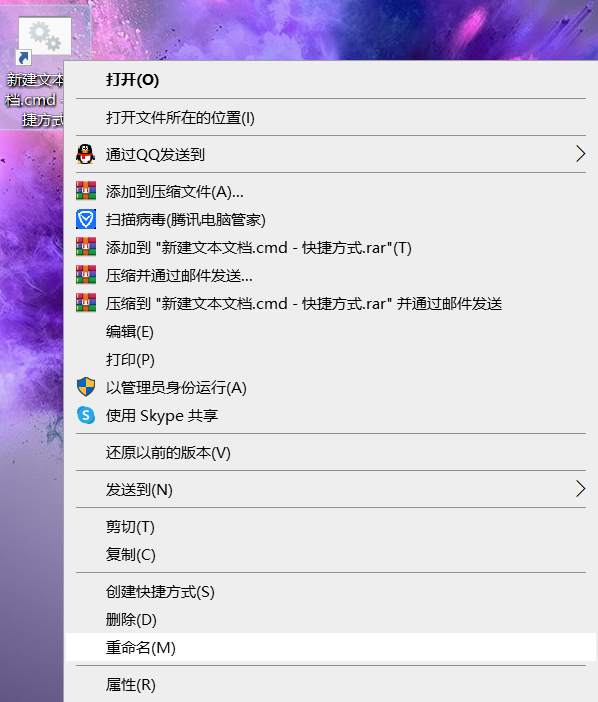Click Tencent PC Manager shield icon
The height and width of the screenshot is (702, 598).
tap(86, 219)
